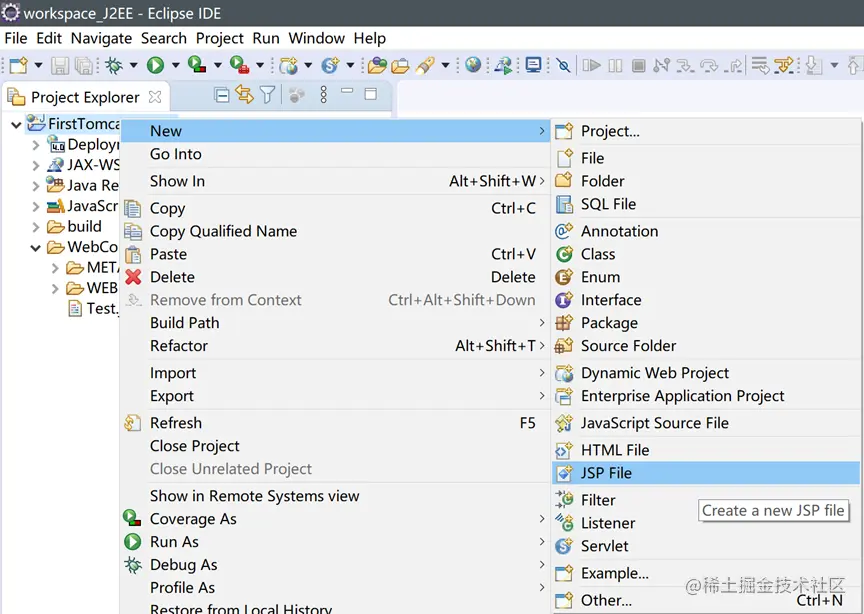
Task: Click the External Tools toolbar icon
Action: (x=239, y=66)
